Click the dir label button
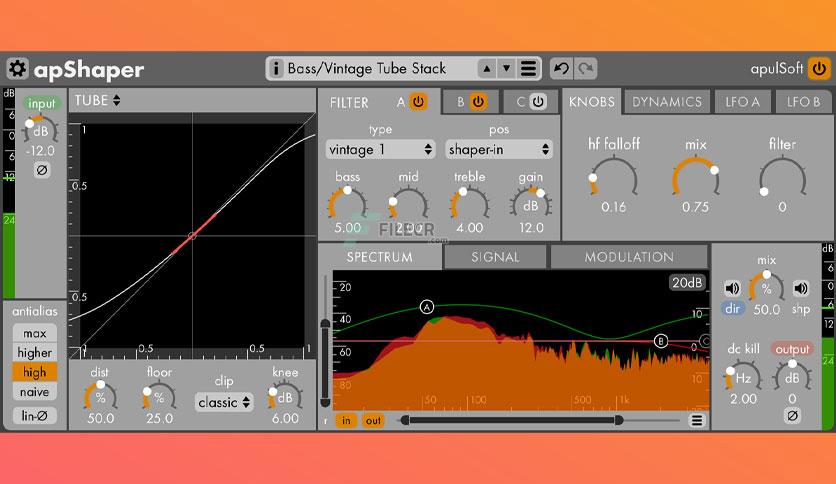Viewport: 836px width, 484px height. click(732, 309)
